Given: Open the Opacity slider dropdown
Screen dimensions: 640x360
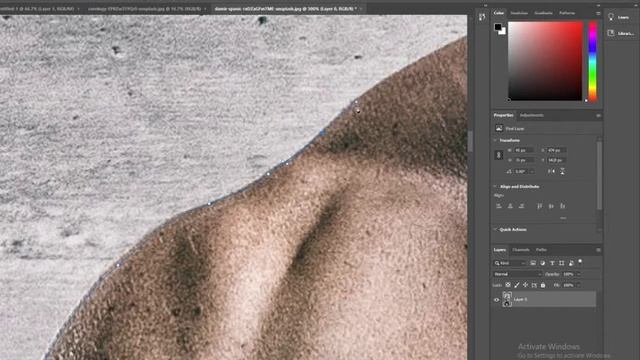Looking at the screenshot, I should point(578,274).
